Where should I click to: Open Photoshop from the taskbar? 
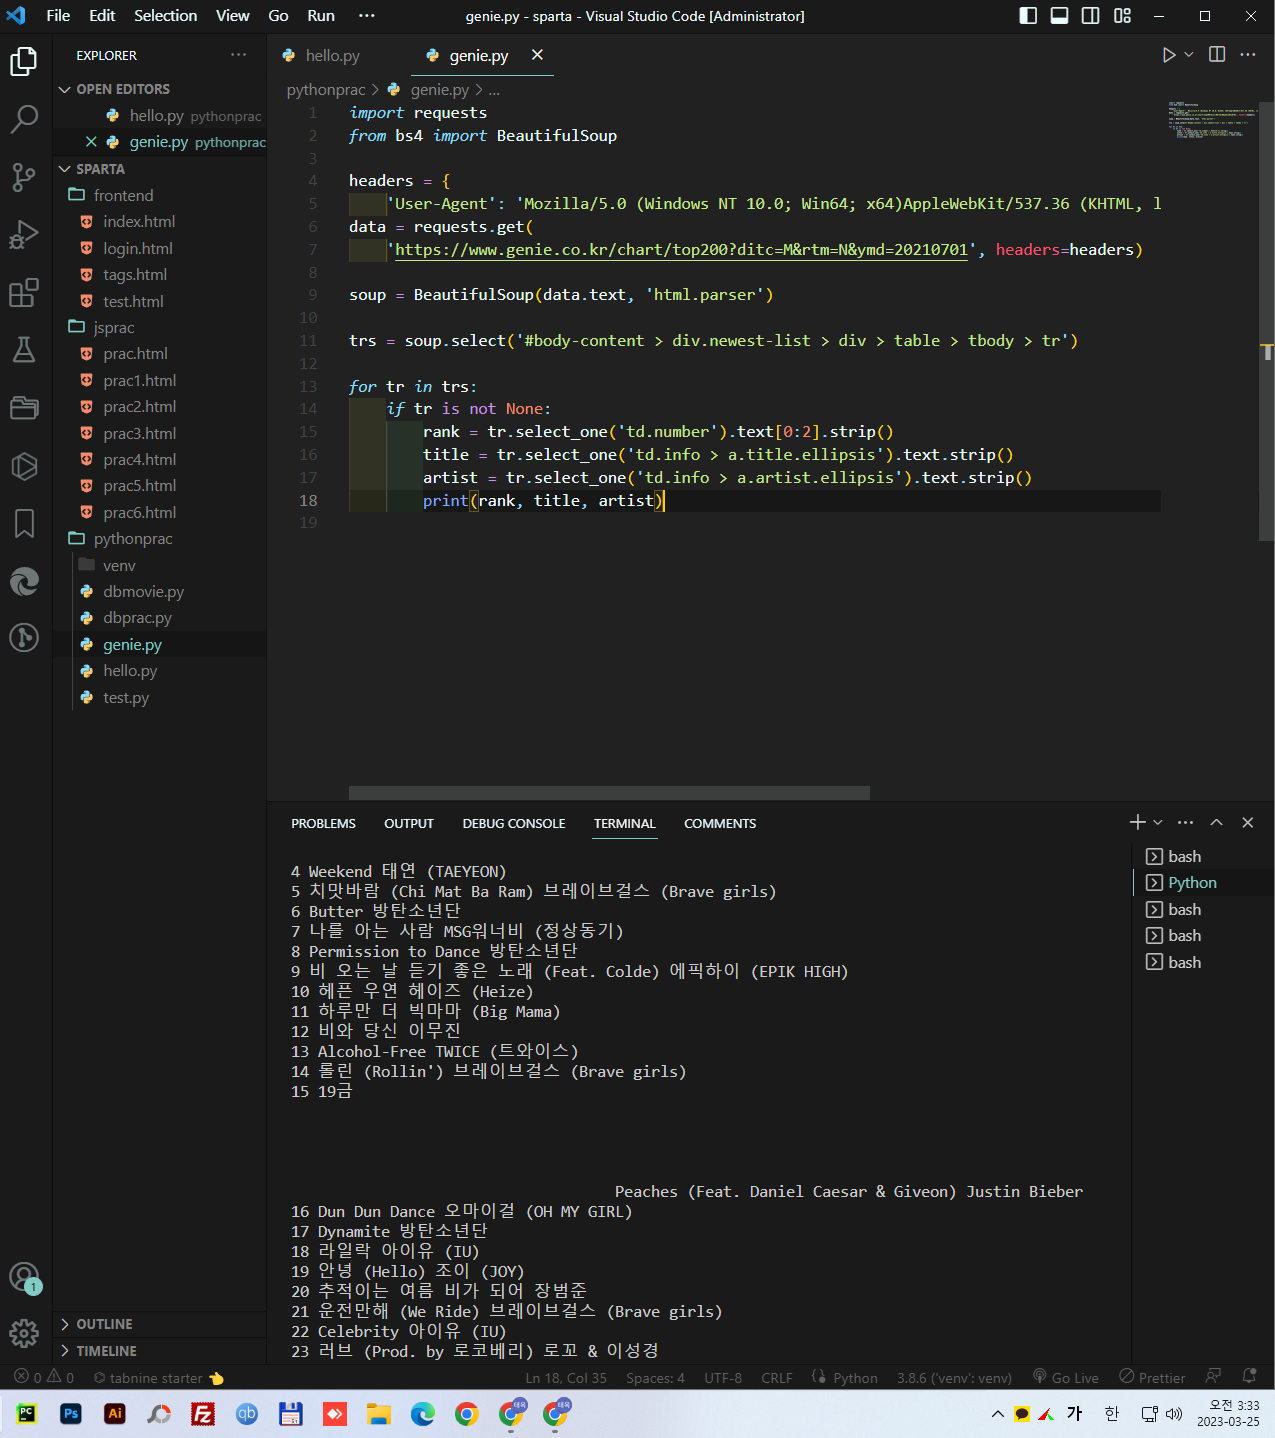[x=71, y=1414]
